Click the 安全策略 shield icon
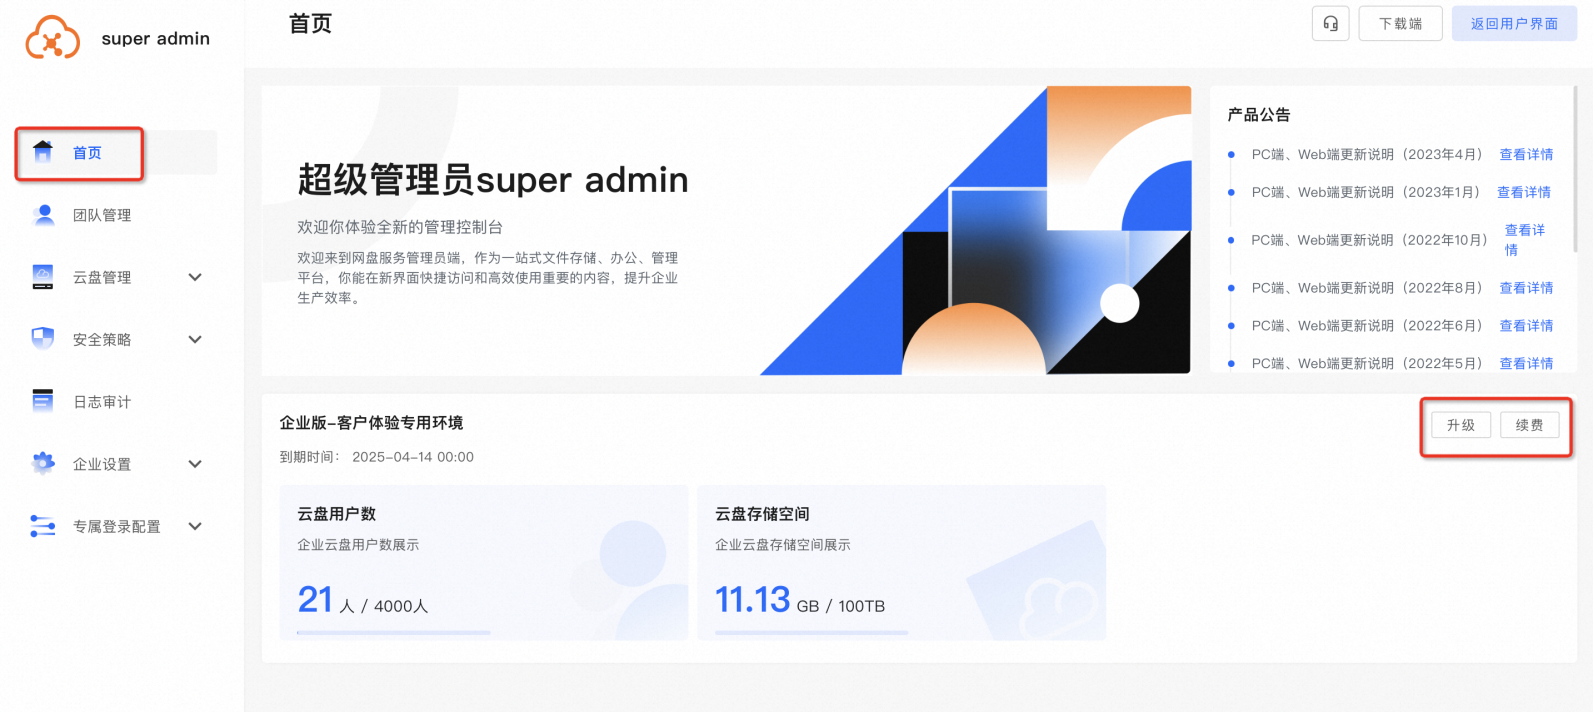The width and height of the screenshot is (1593, 712). click(43, 339)
